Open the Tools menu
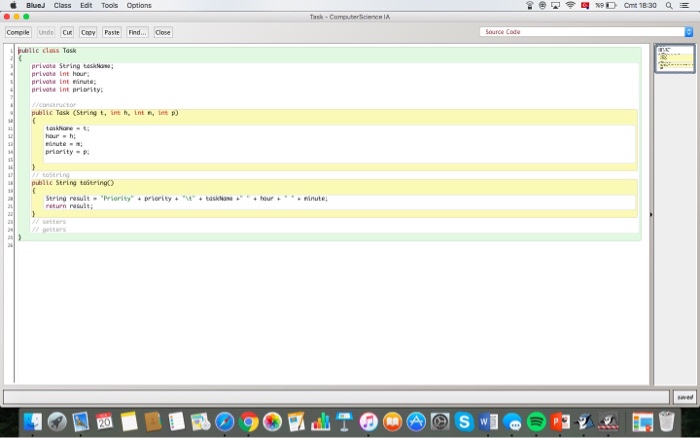Image resolution: width=700 pixels, height=438 pixels. point(109,5)
